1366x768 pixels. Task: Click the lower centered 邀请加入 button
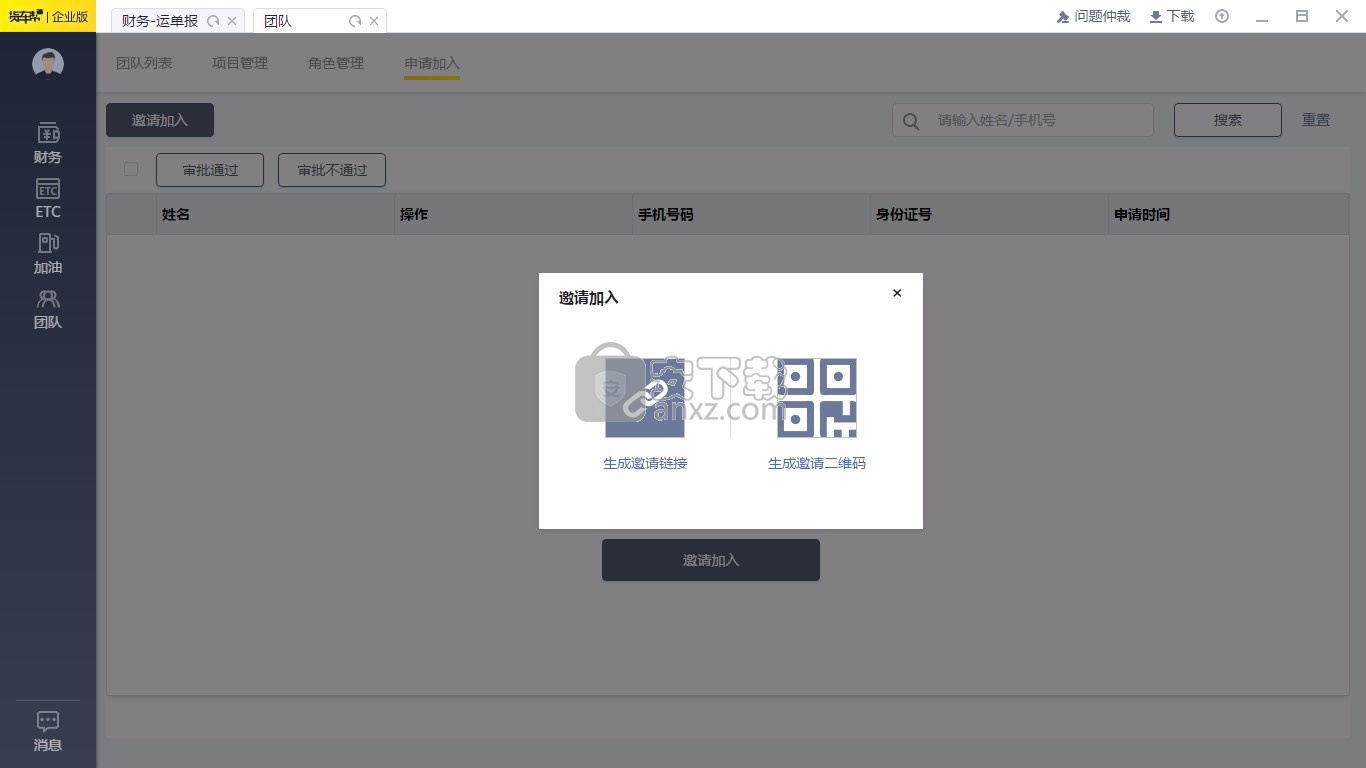711,560
